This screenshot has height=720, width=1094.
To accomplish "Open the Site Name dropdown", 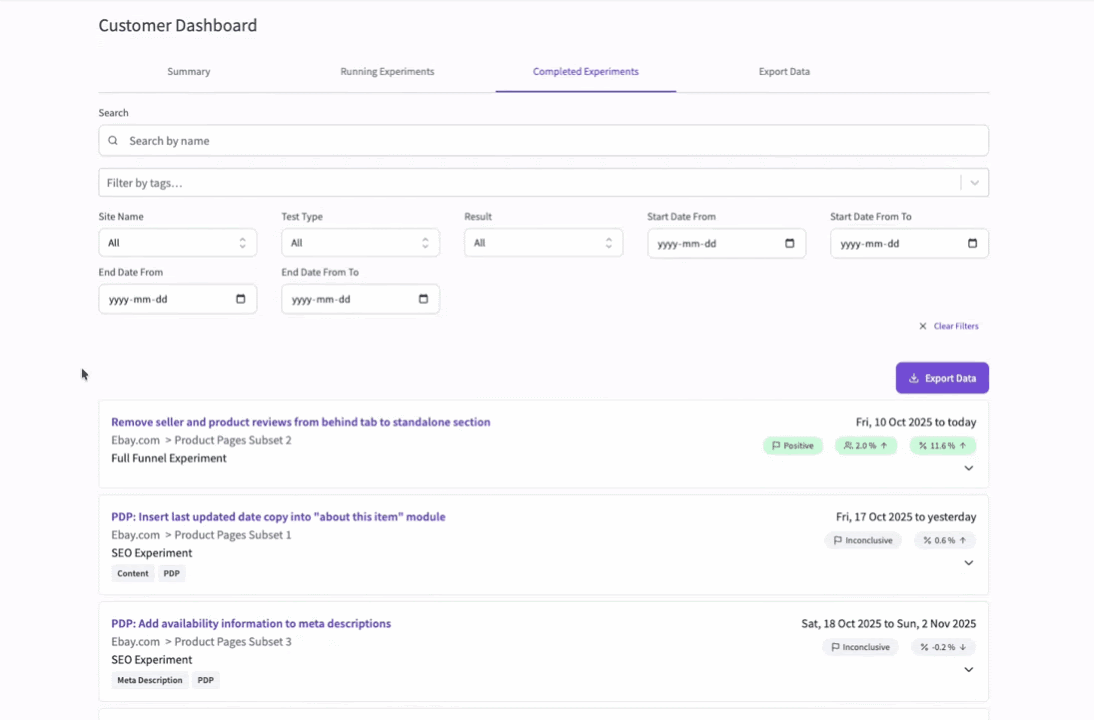I will point(177,243).
